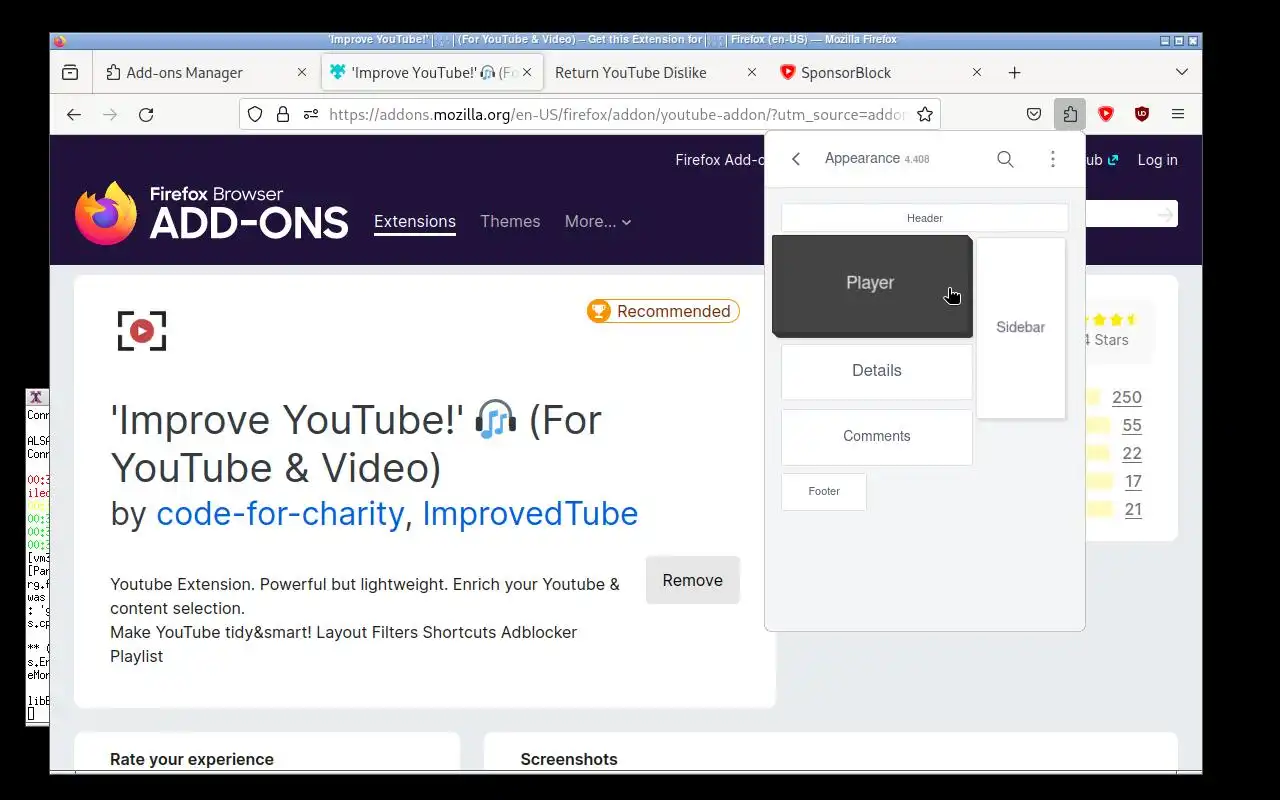Close the Return YouTube Dislike tab

tap(752, 72)
